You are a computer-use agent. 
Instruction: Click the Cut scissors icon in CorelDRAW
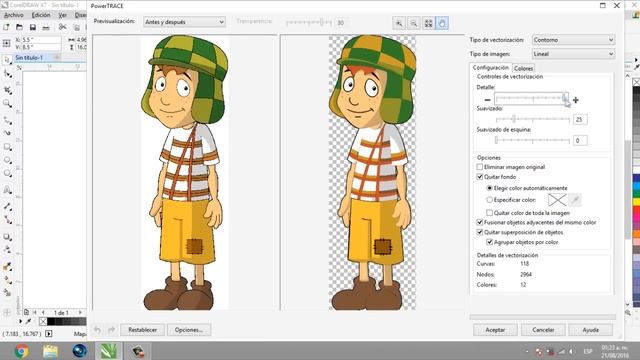(x=62, y=27)
